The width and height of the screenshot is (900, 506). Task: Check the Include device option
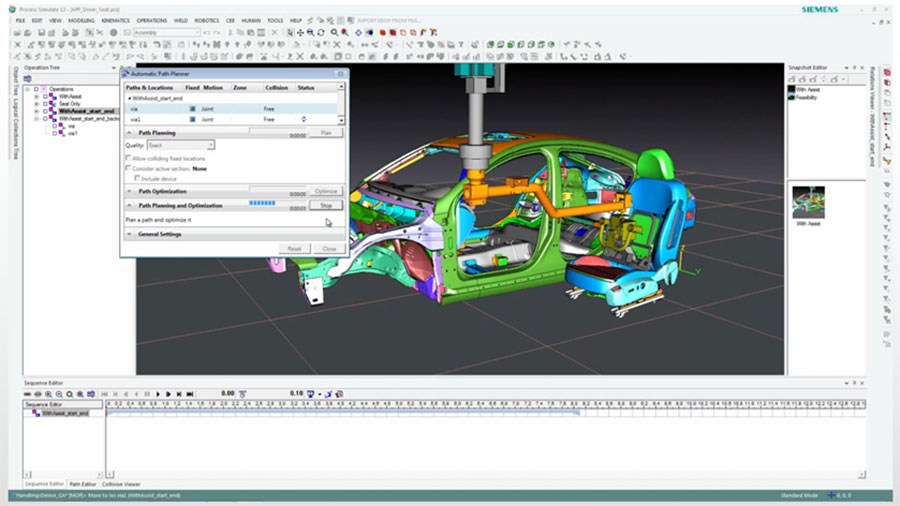(137, 178)
